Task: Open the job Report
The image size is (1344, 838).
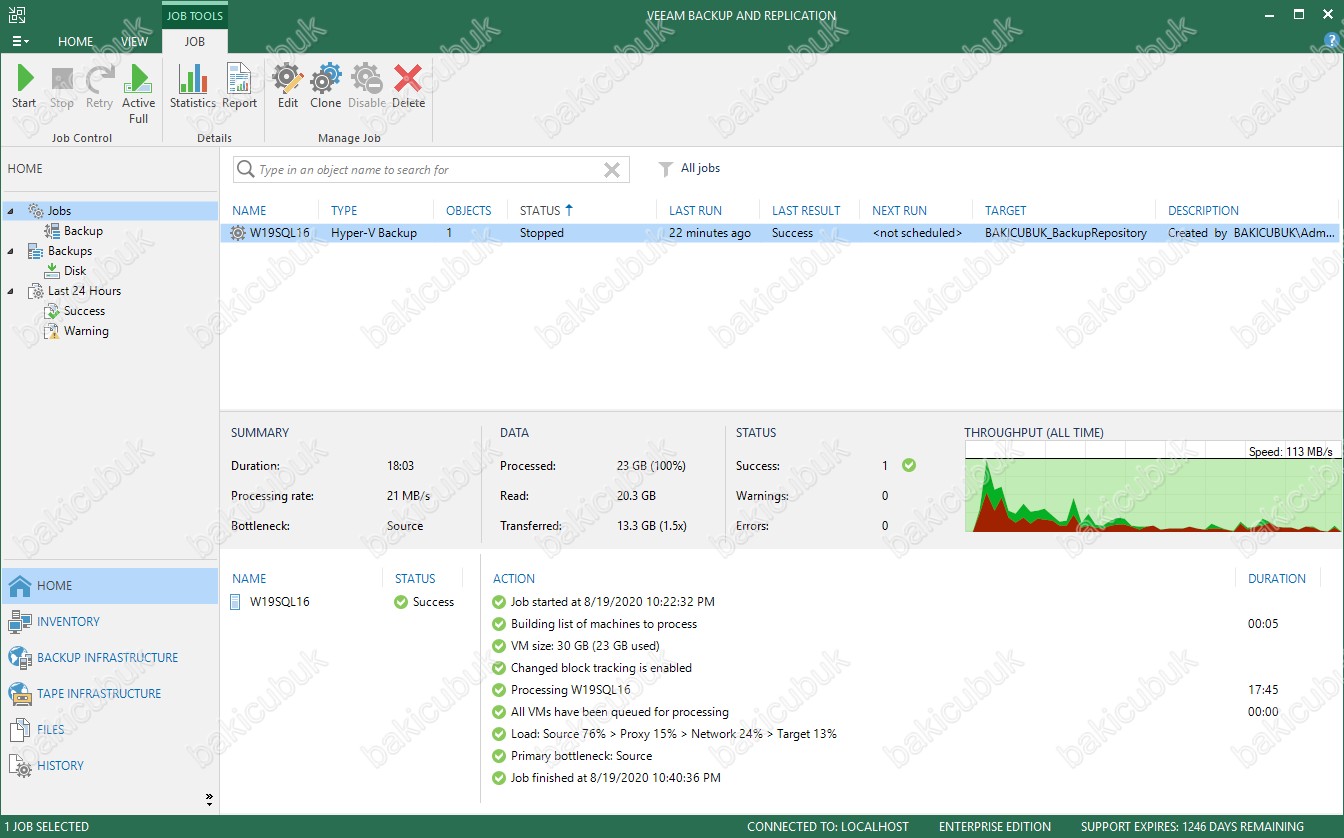Action: [x=240, y=86]
